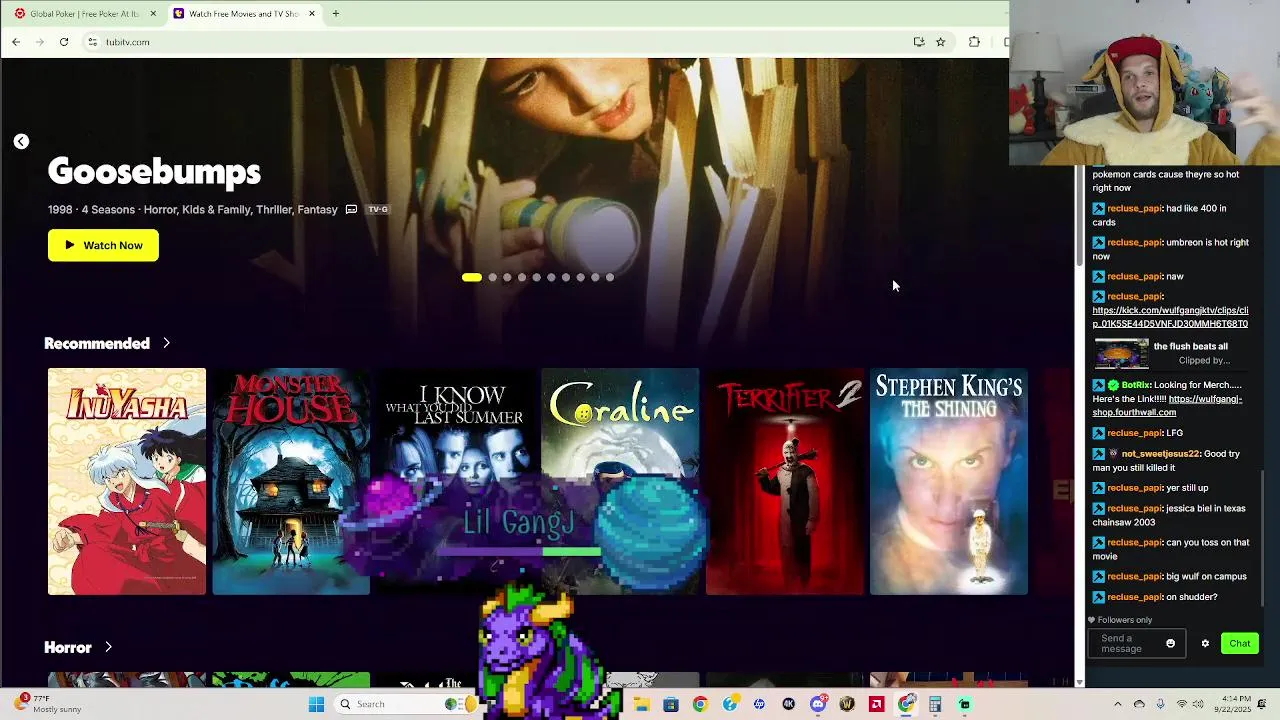Open Discord from the taskbar
The width and height of the screenshot is (1280, 720).
click(x=818, y=704)
